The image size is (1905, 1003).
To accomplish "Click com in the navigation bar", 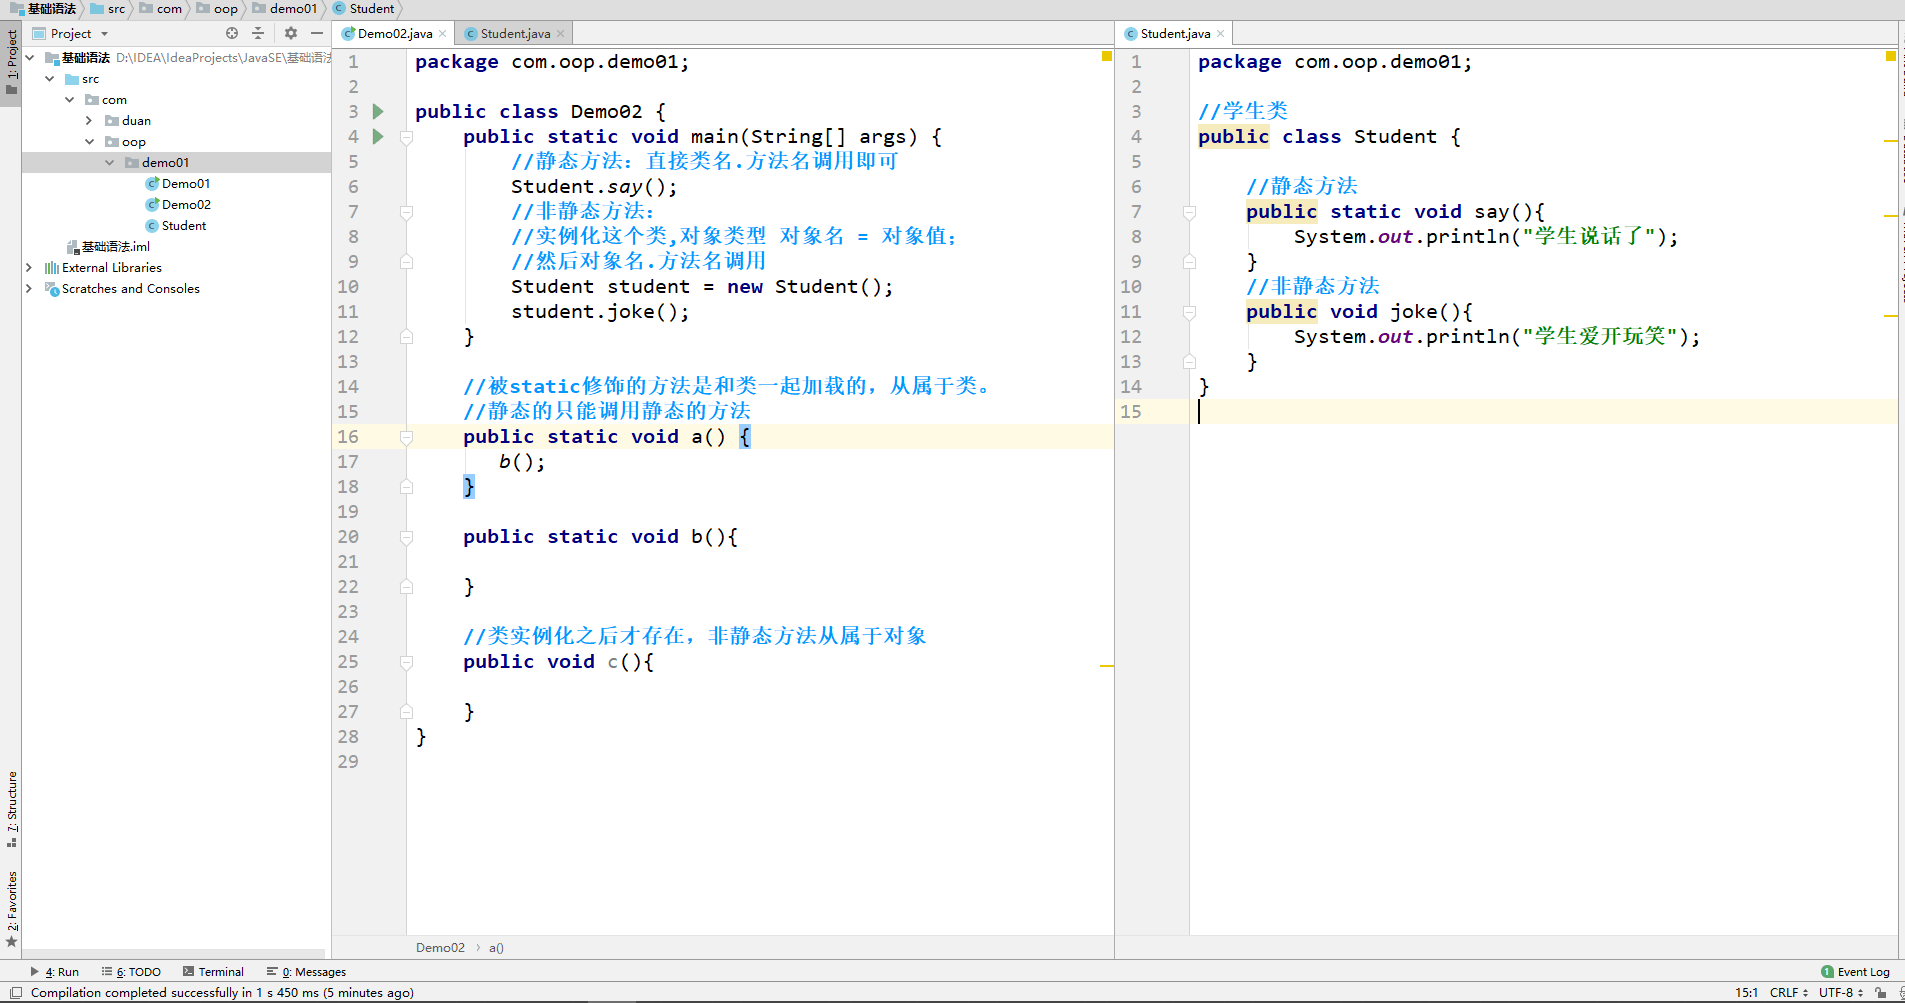I will coord(161,9).
